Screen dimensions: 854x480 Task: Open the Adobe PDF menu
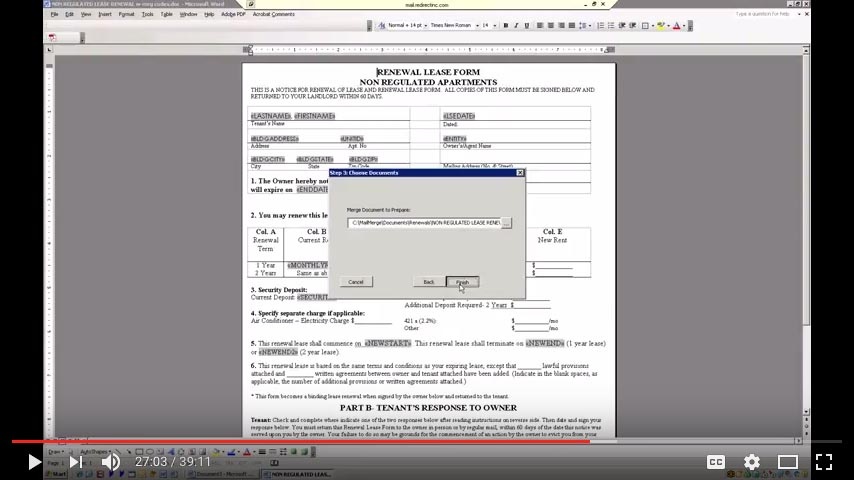(233, 14)
